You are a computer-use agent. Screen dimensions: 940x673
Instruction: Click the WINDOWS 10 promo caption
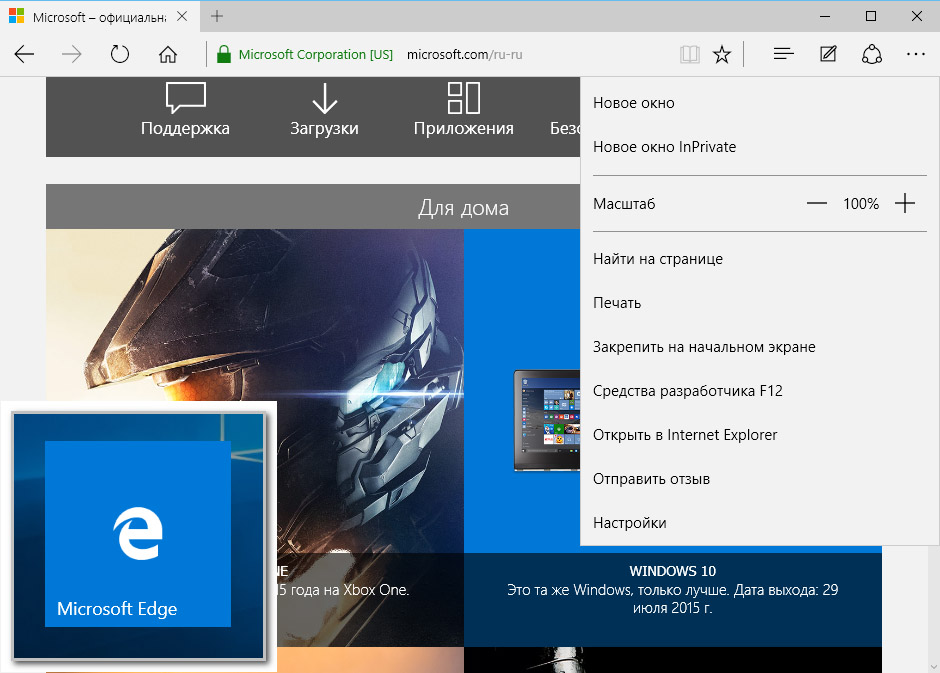pos(673,590)
